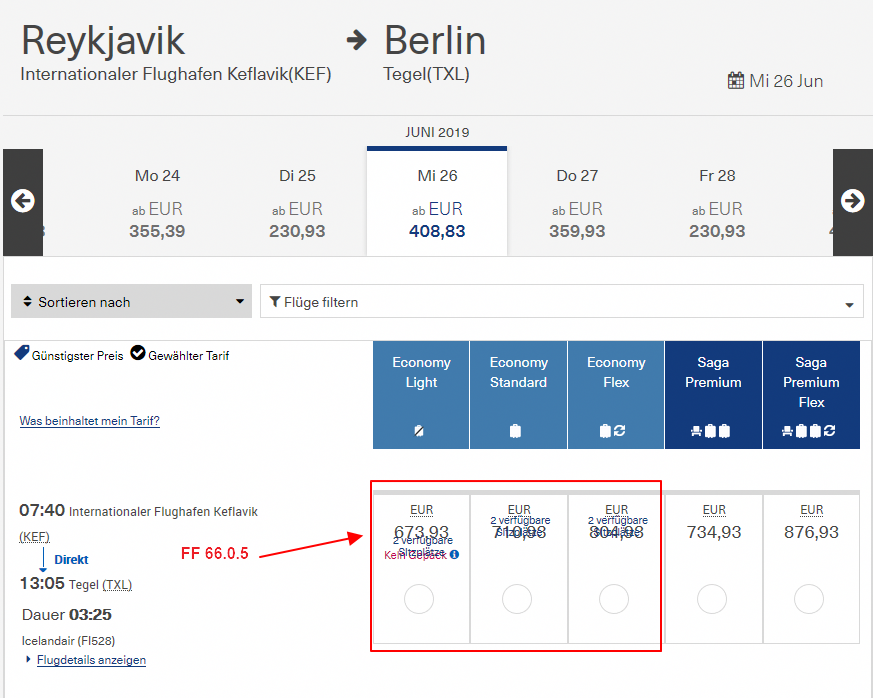Select the Economy Flex fare radio button
This screenshot has width=873, height=698.
tap(614, 599)
